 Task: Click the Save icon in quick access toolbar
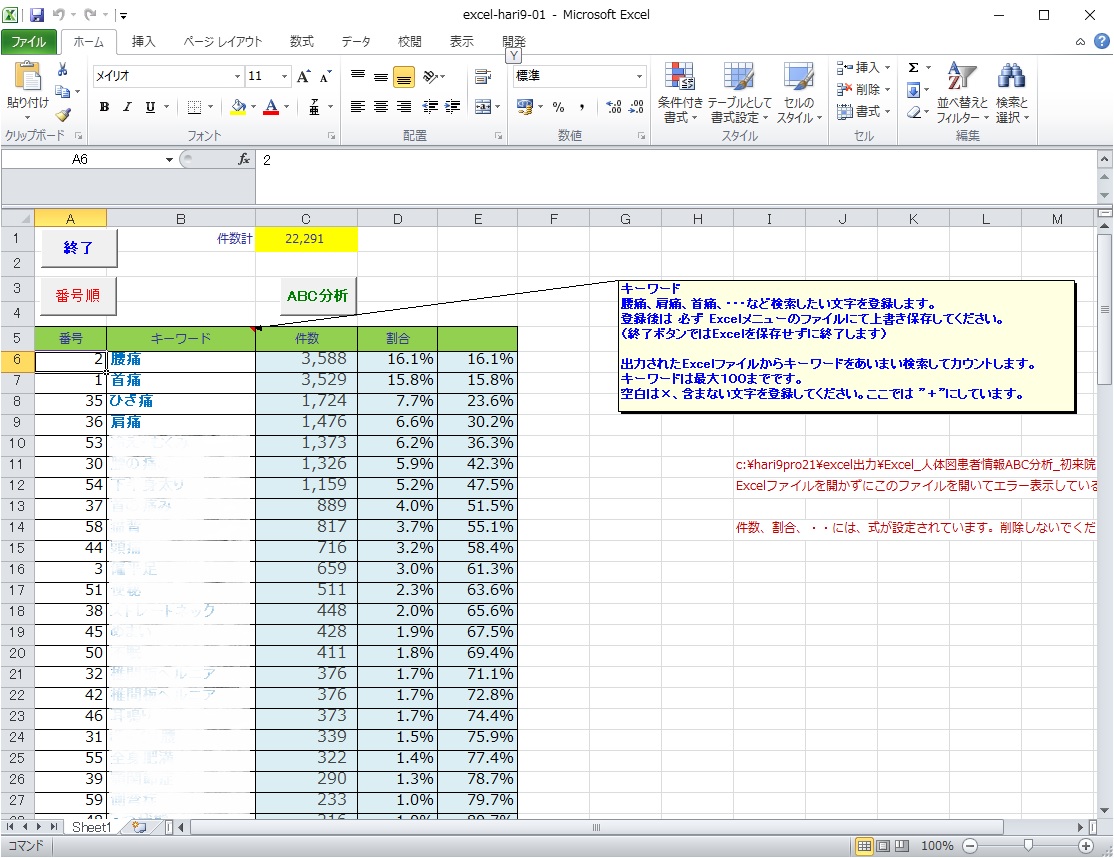click(37, 14)
